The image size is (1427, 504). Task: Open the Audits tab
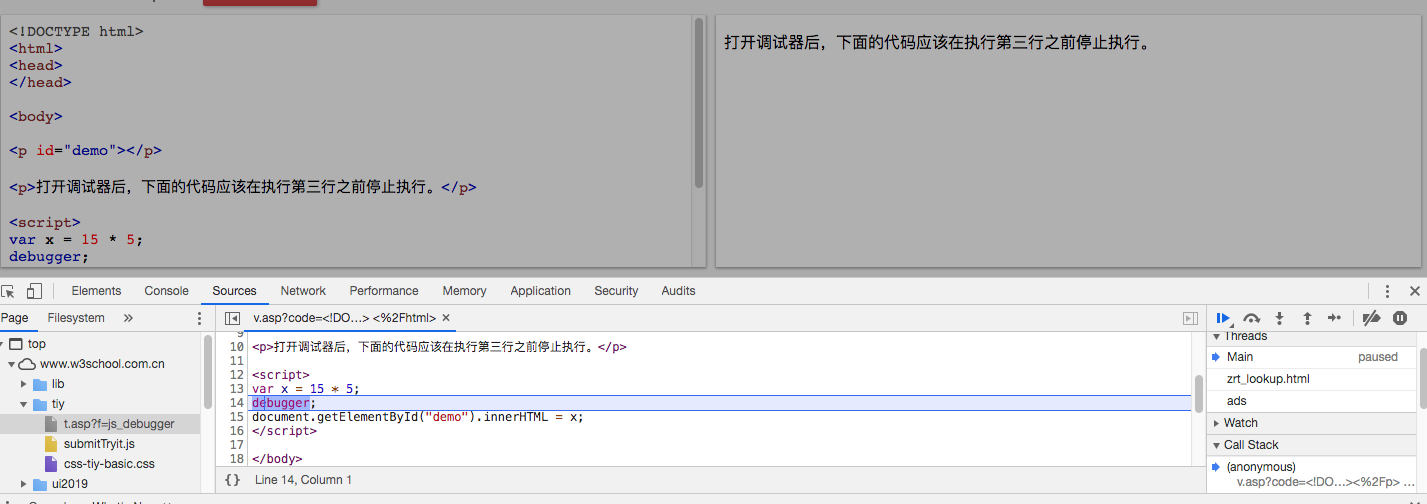[x=678, y=291]
